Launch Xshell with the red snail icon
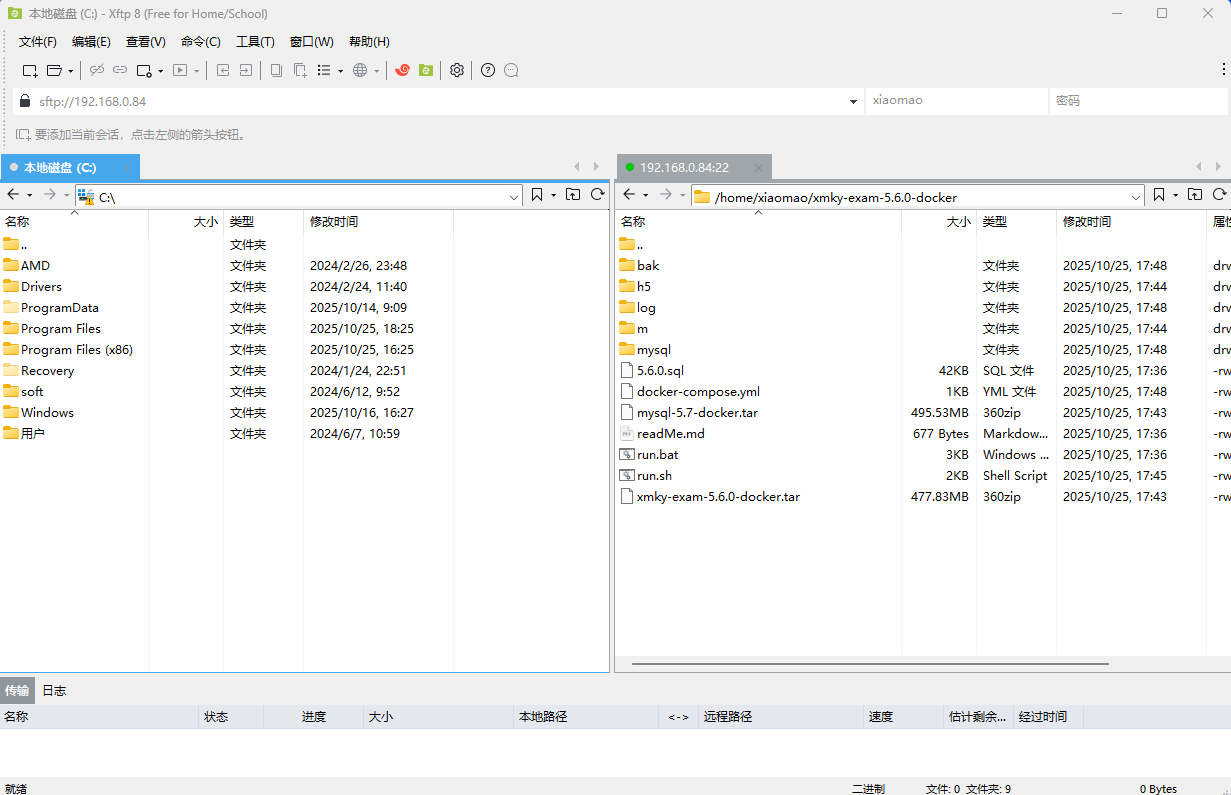This screenshot has height=795, width=1231. (401, 70)
